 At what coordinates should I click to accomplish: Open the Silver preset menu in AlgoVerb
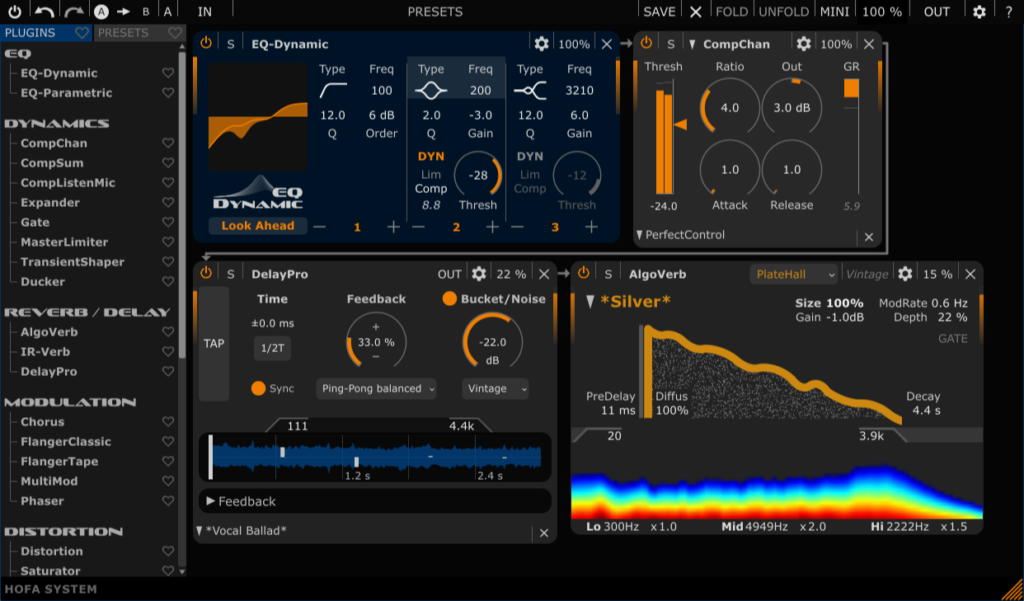[x=629, y=301]
